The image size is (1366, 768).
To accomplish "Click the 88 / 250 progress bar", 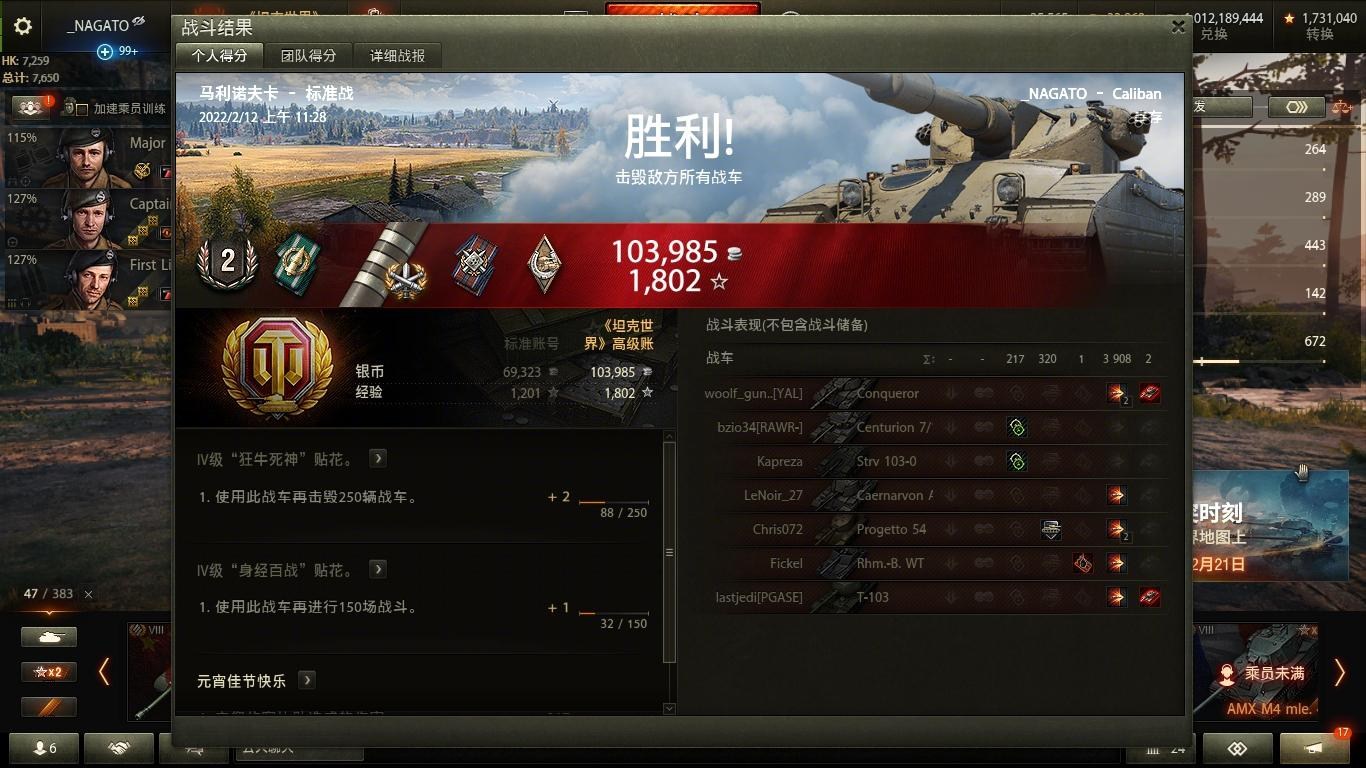I will click(614, 502).
